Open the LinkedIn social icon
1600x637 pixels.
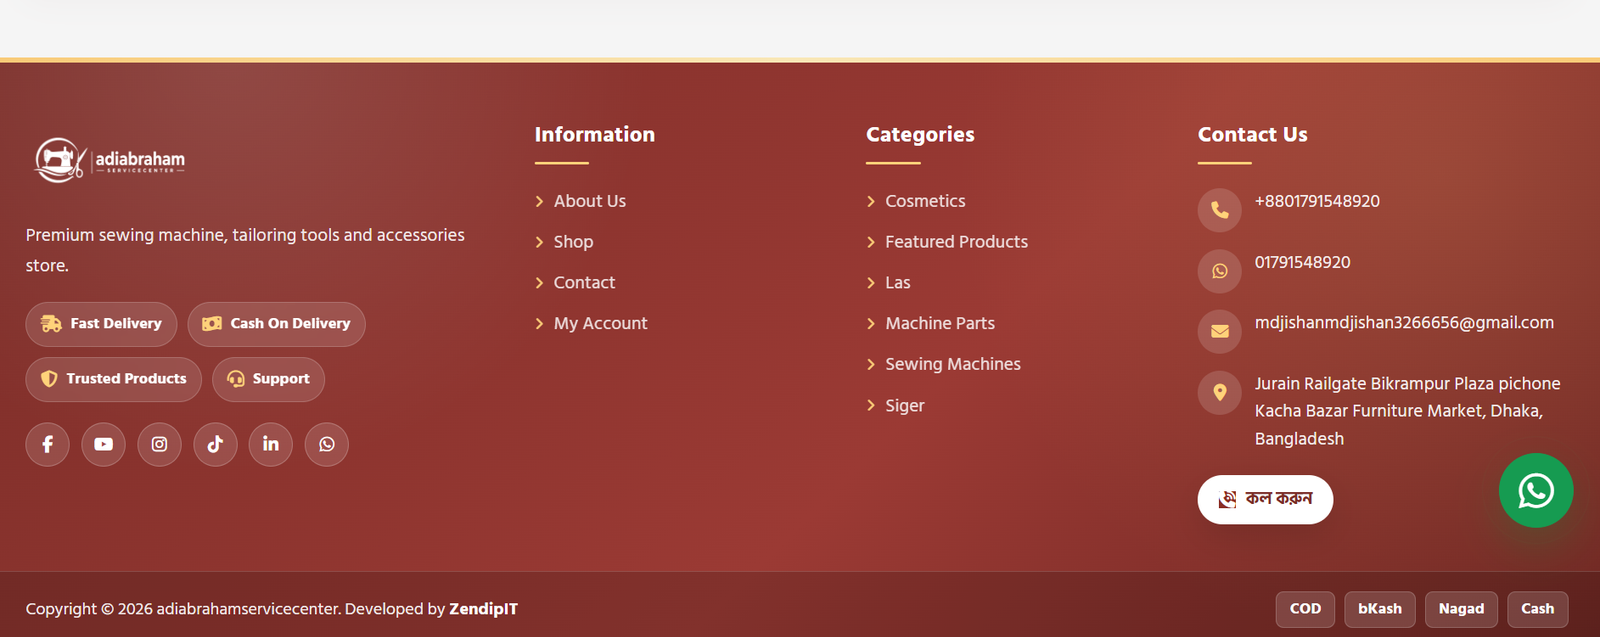click(270, 444)
